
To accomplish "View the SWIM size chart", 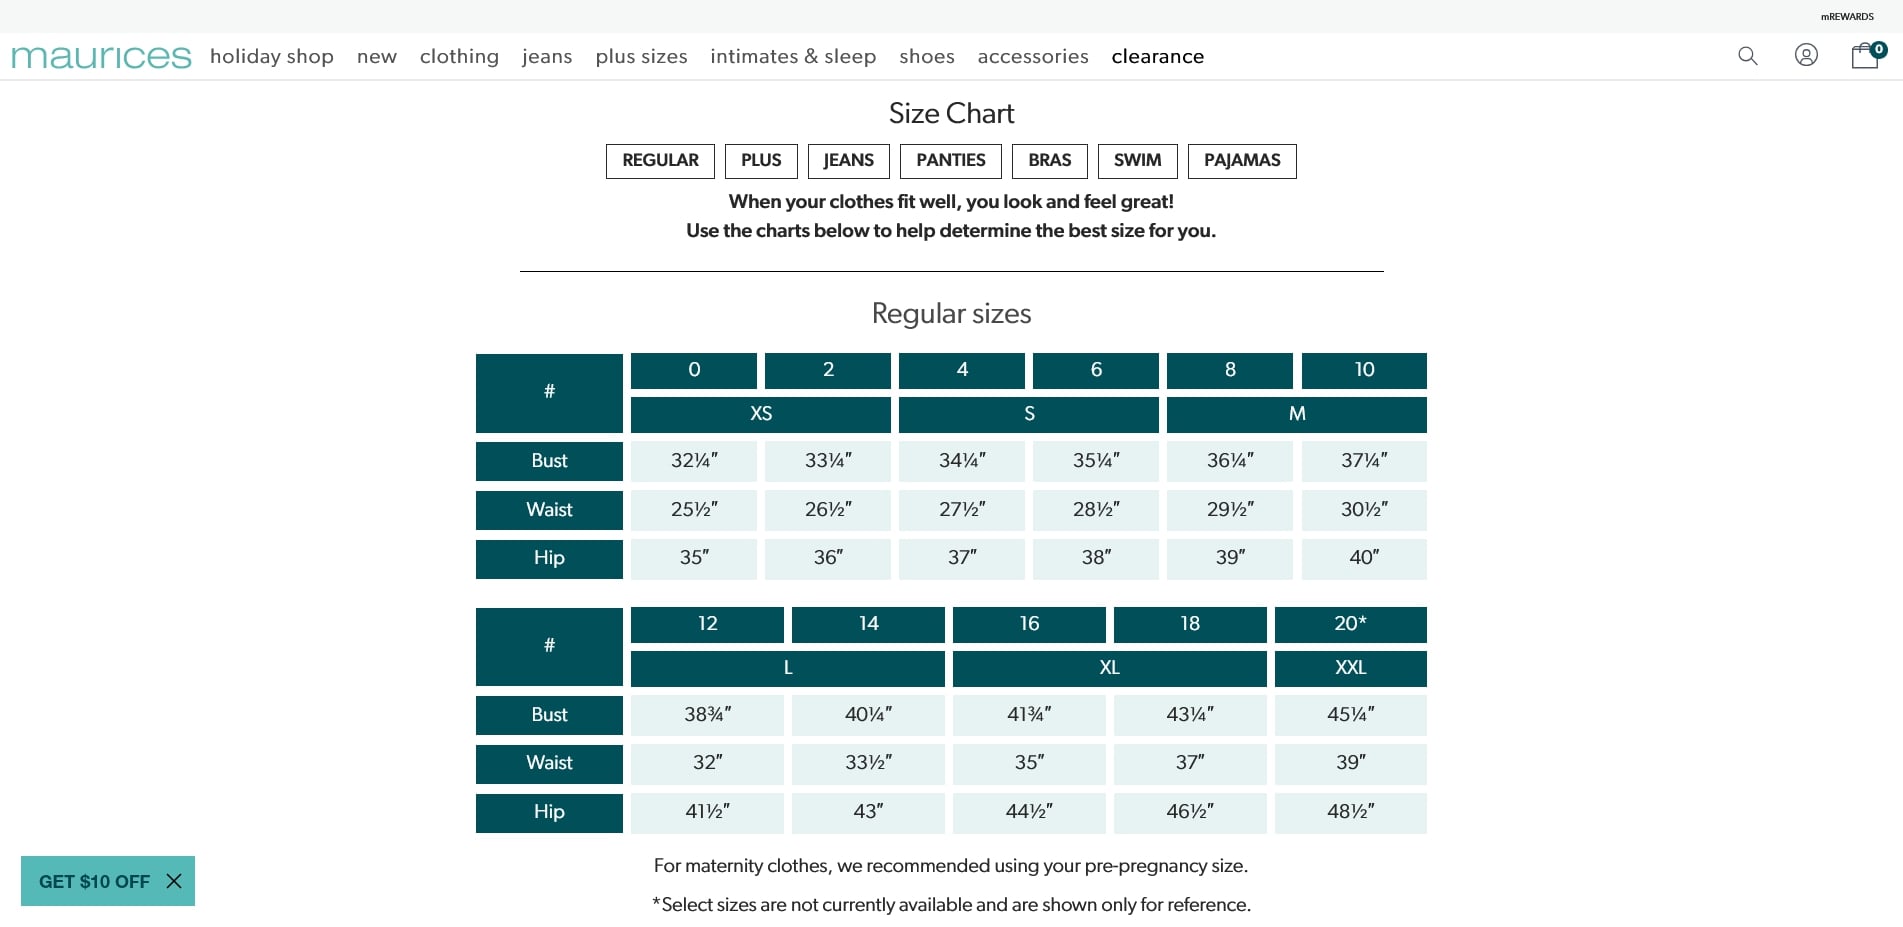I will pyautogui.click(x=1137, y=161).
